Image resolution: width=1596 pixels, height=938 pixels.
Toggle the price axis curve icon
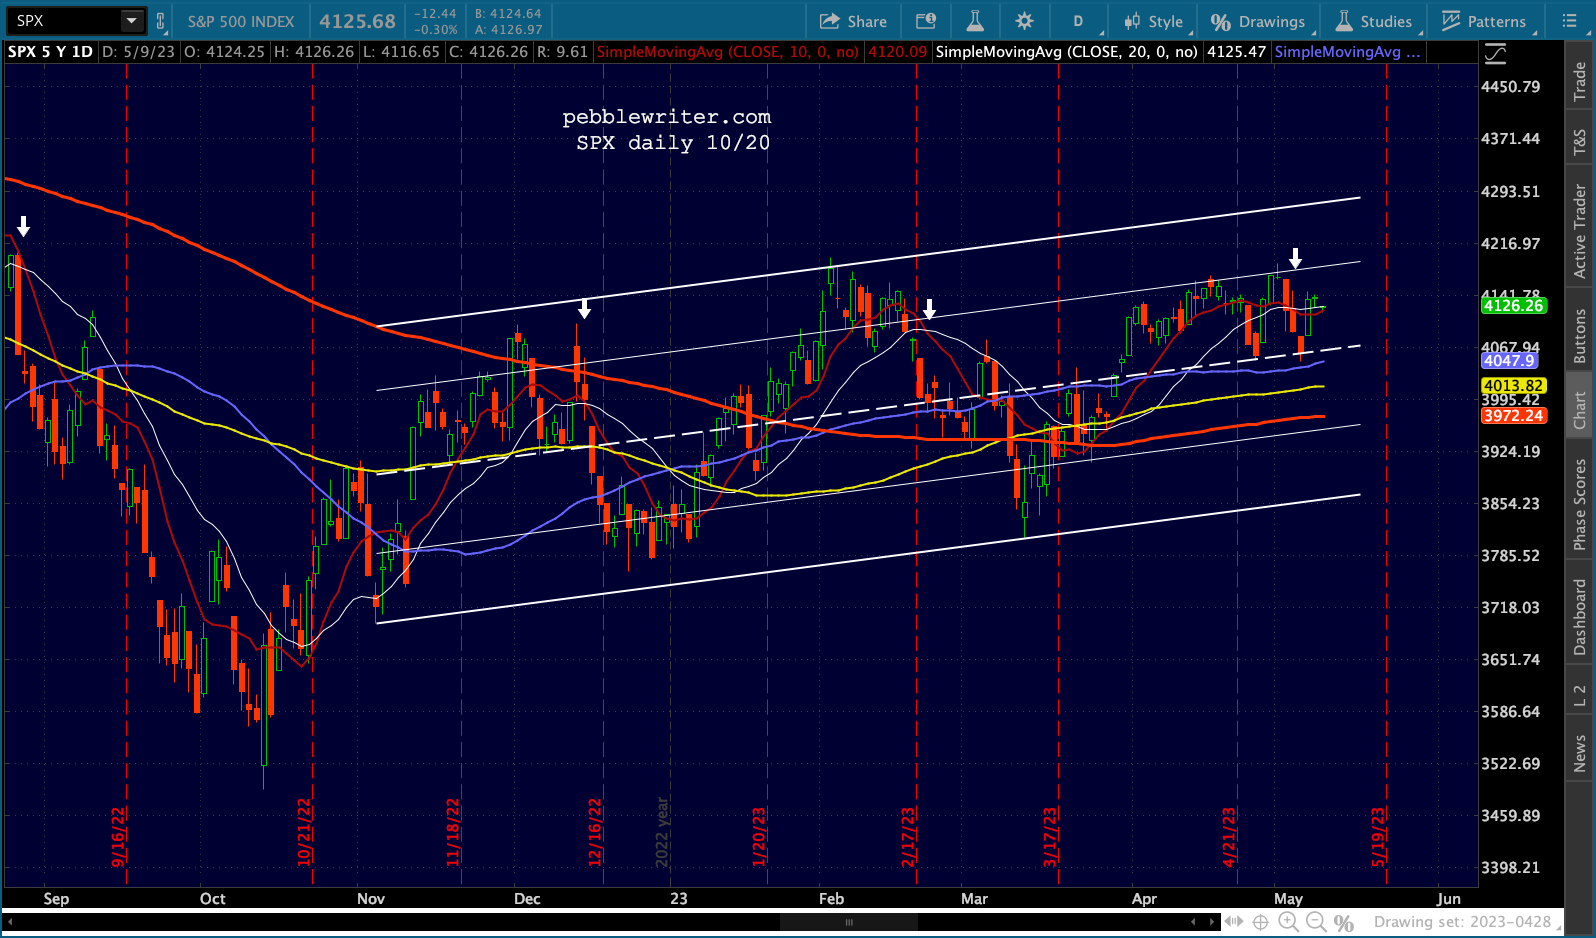pyautogui.click(x=1495, y=54)
